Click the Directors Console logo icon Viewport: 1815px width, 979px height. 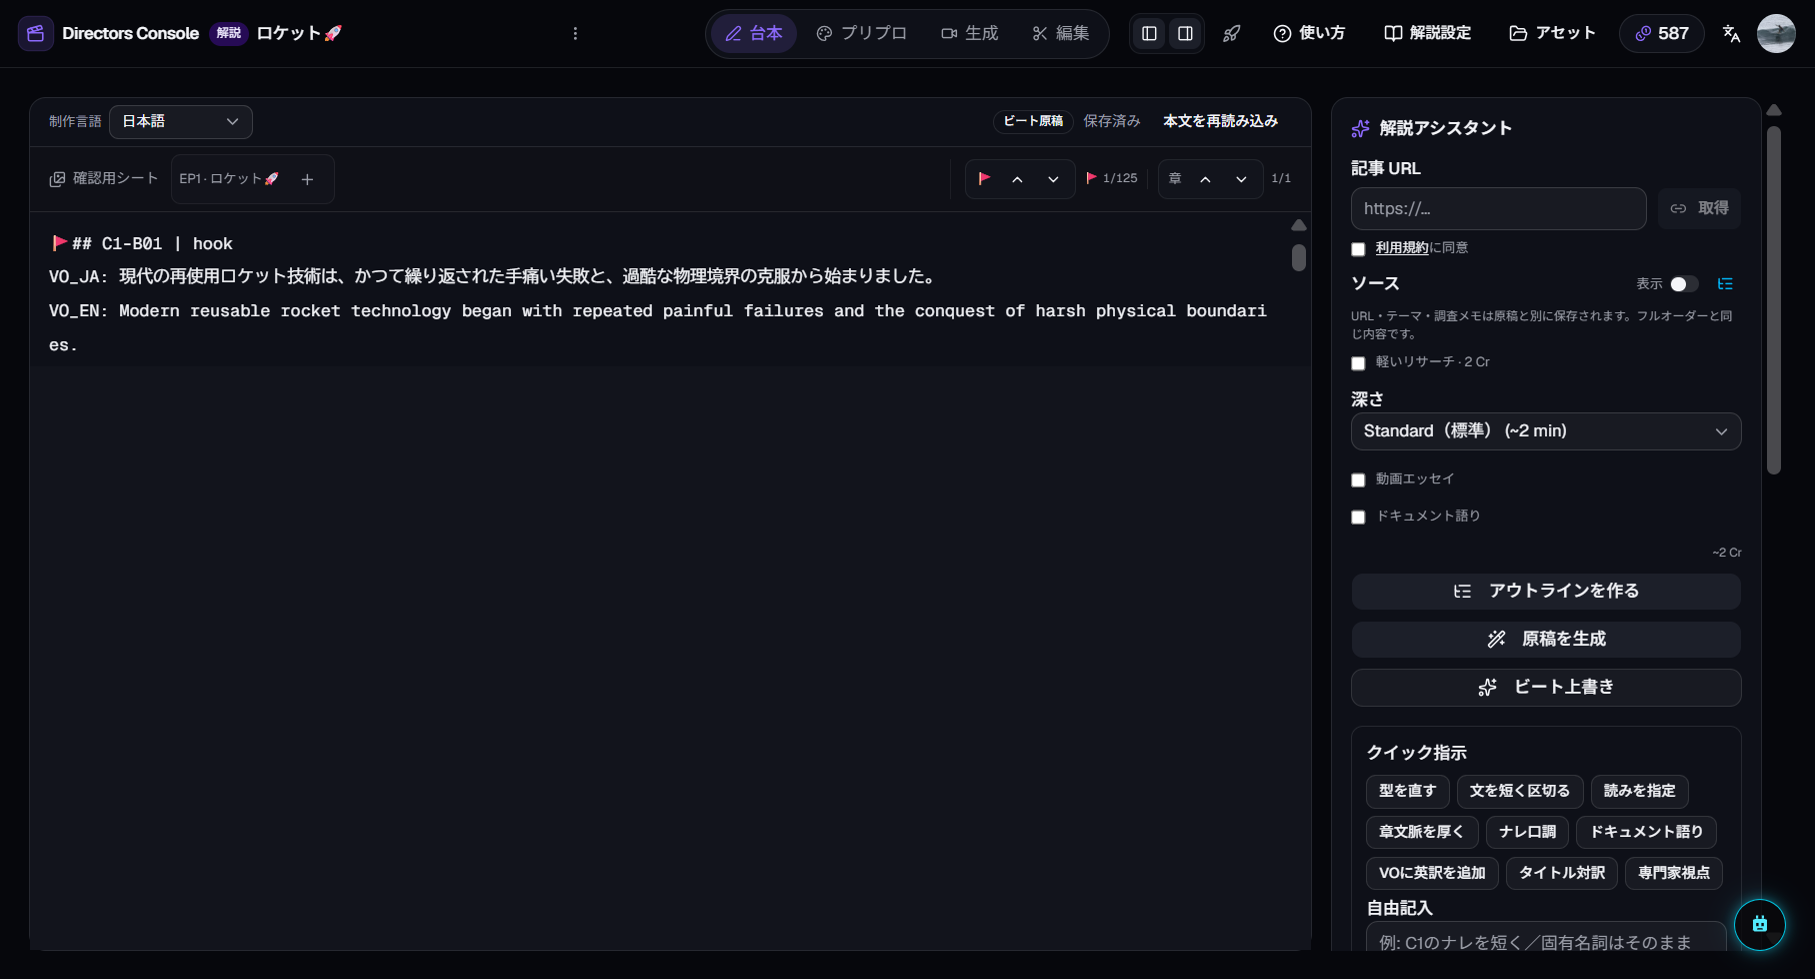[x=36, y=33]
